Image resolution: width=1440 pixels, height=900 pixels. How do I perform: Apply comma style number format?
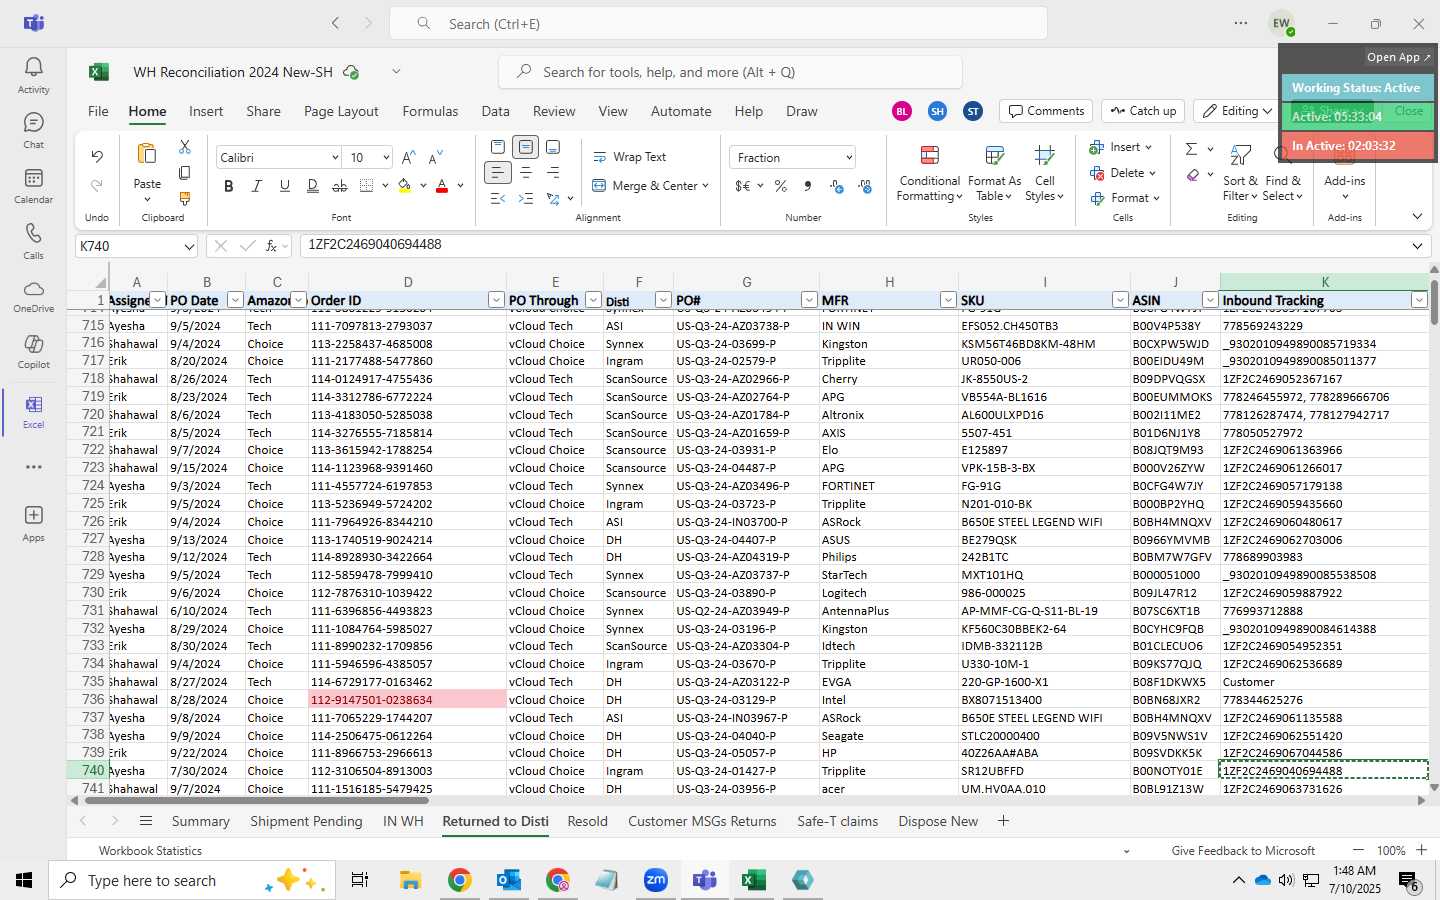click(x=808, y=186)
